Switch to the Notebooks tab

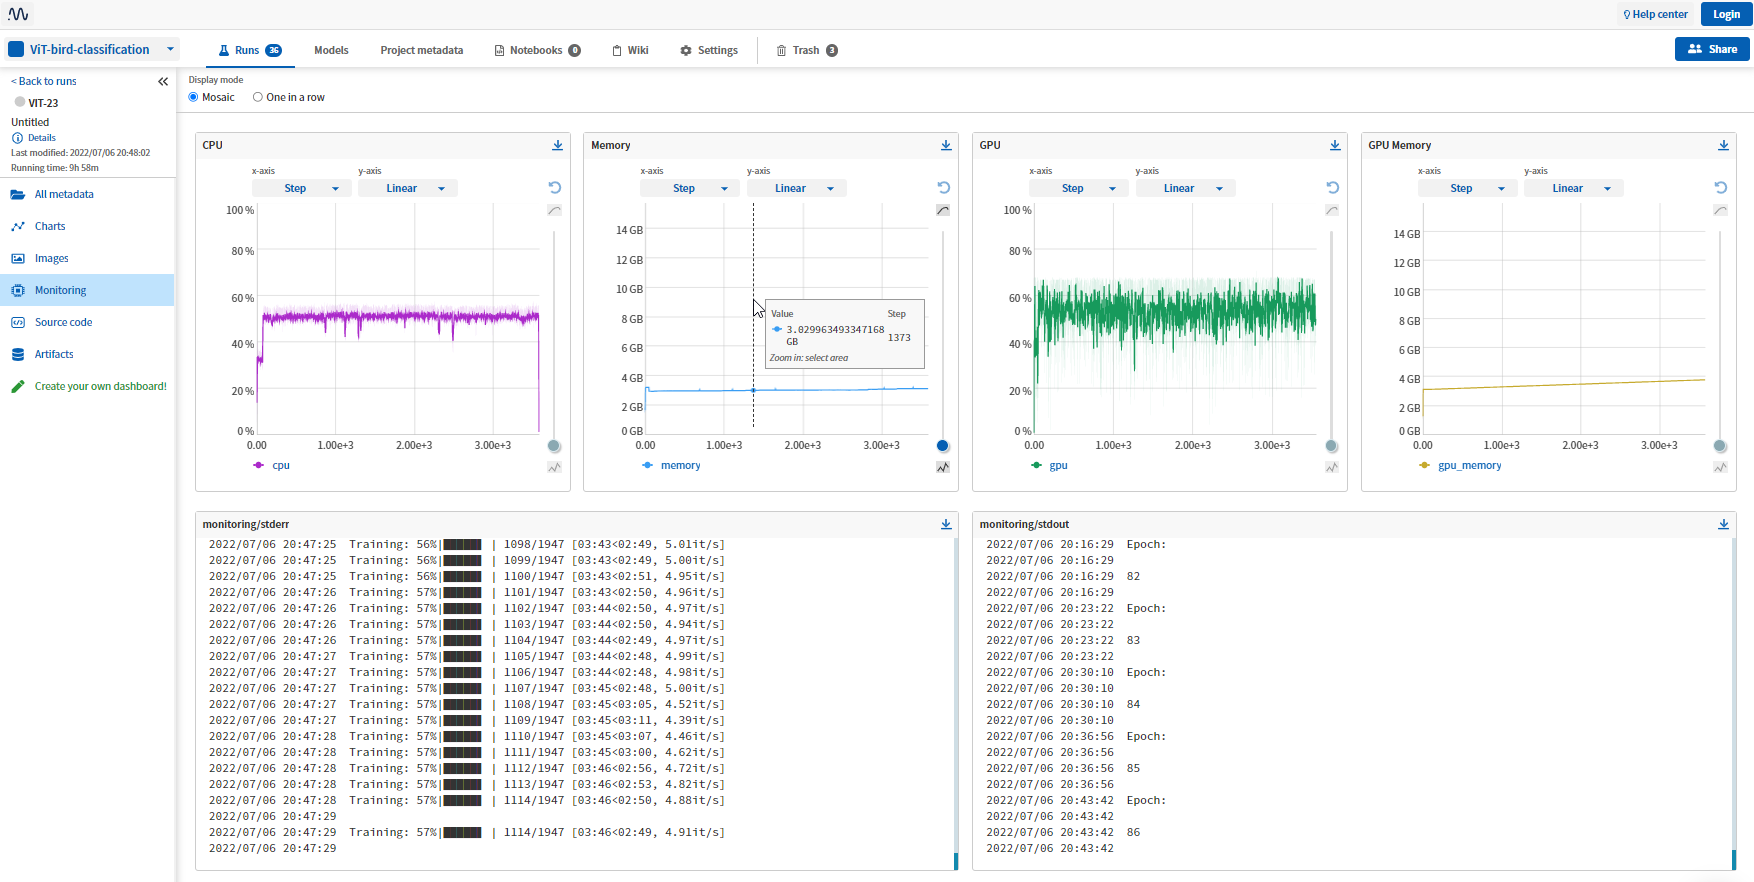point(536,51)
